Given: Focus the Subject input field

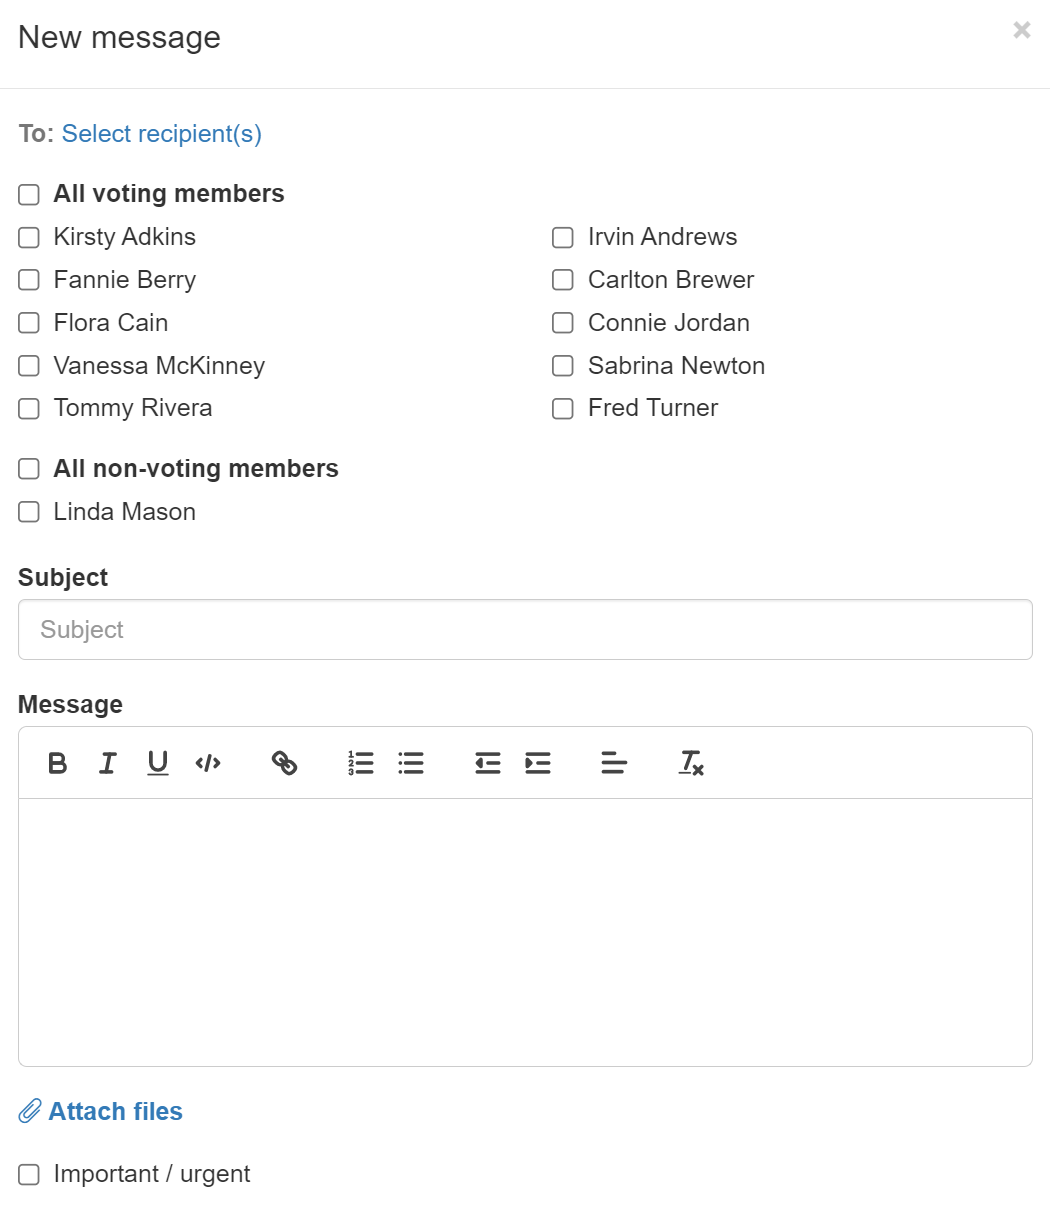Looking at the screenshot, I should point(525,629).
